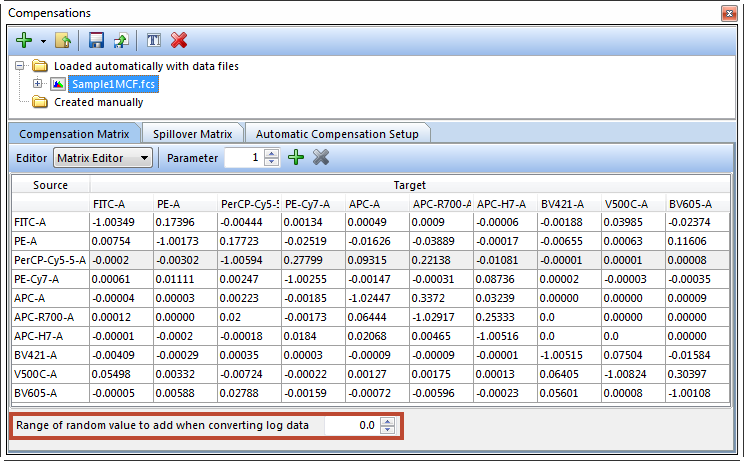Delete compensation using the red X icon
This screenshot has height=461, width=744.
(x=179, y=40)
